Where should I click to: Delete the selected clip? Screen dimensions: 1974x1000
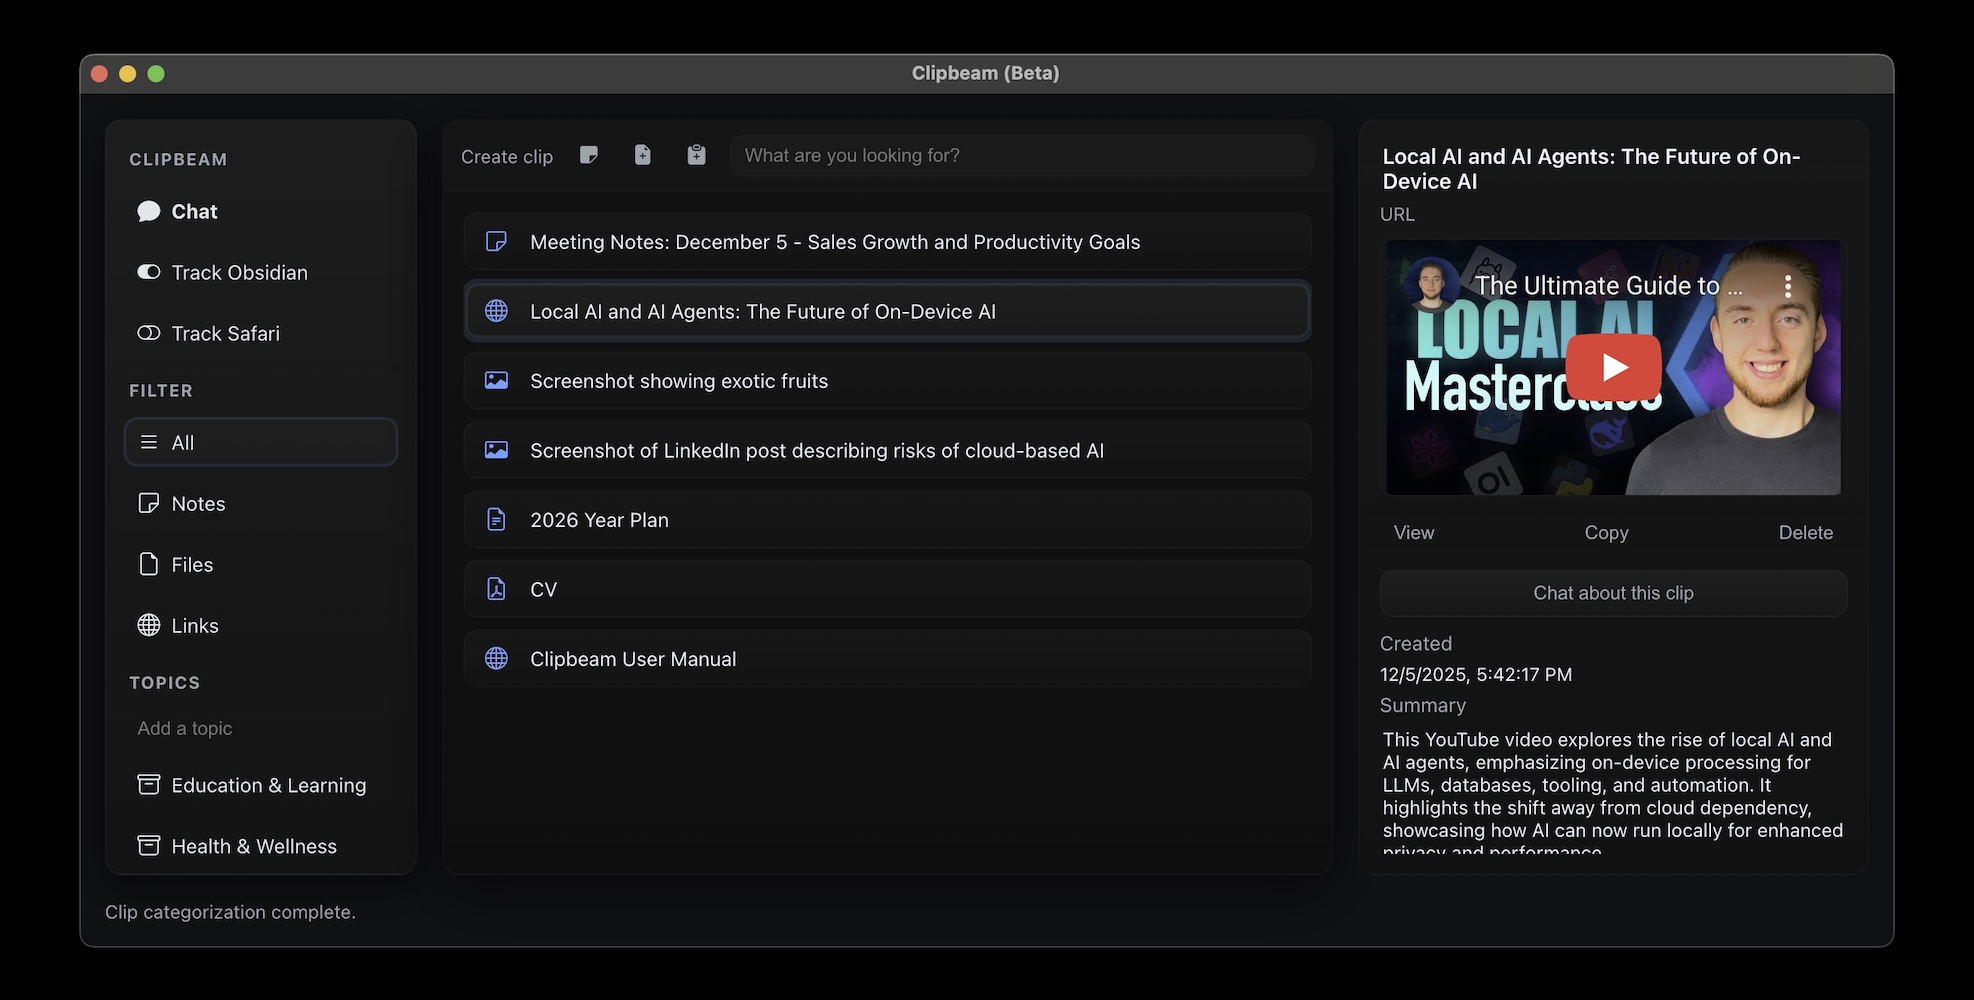[1805, 532]
